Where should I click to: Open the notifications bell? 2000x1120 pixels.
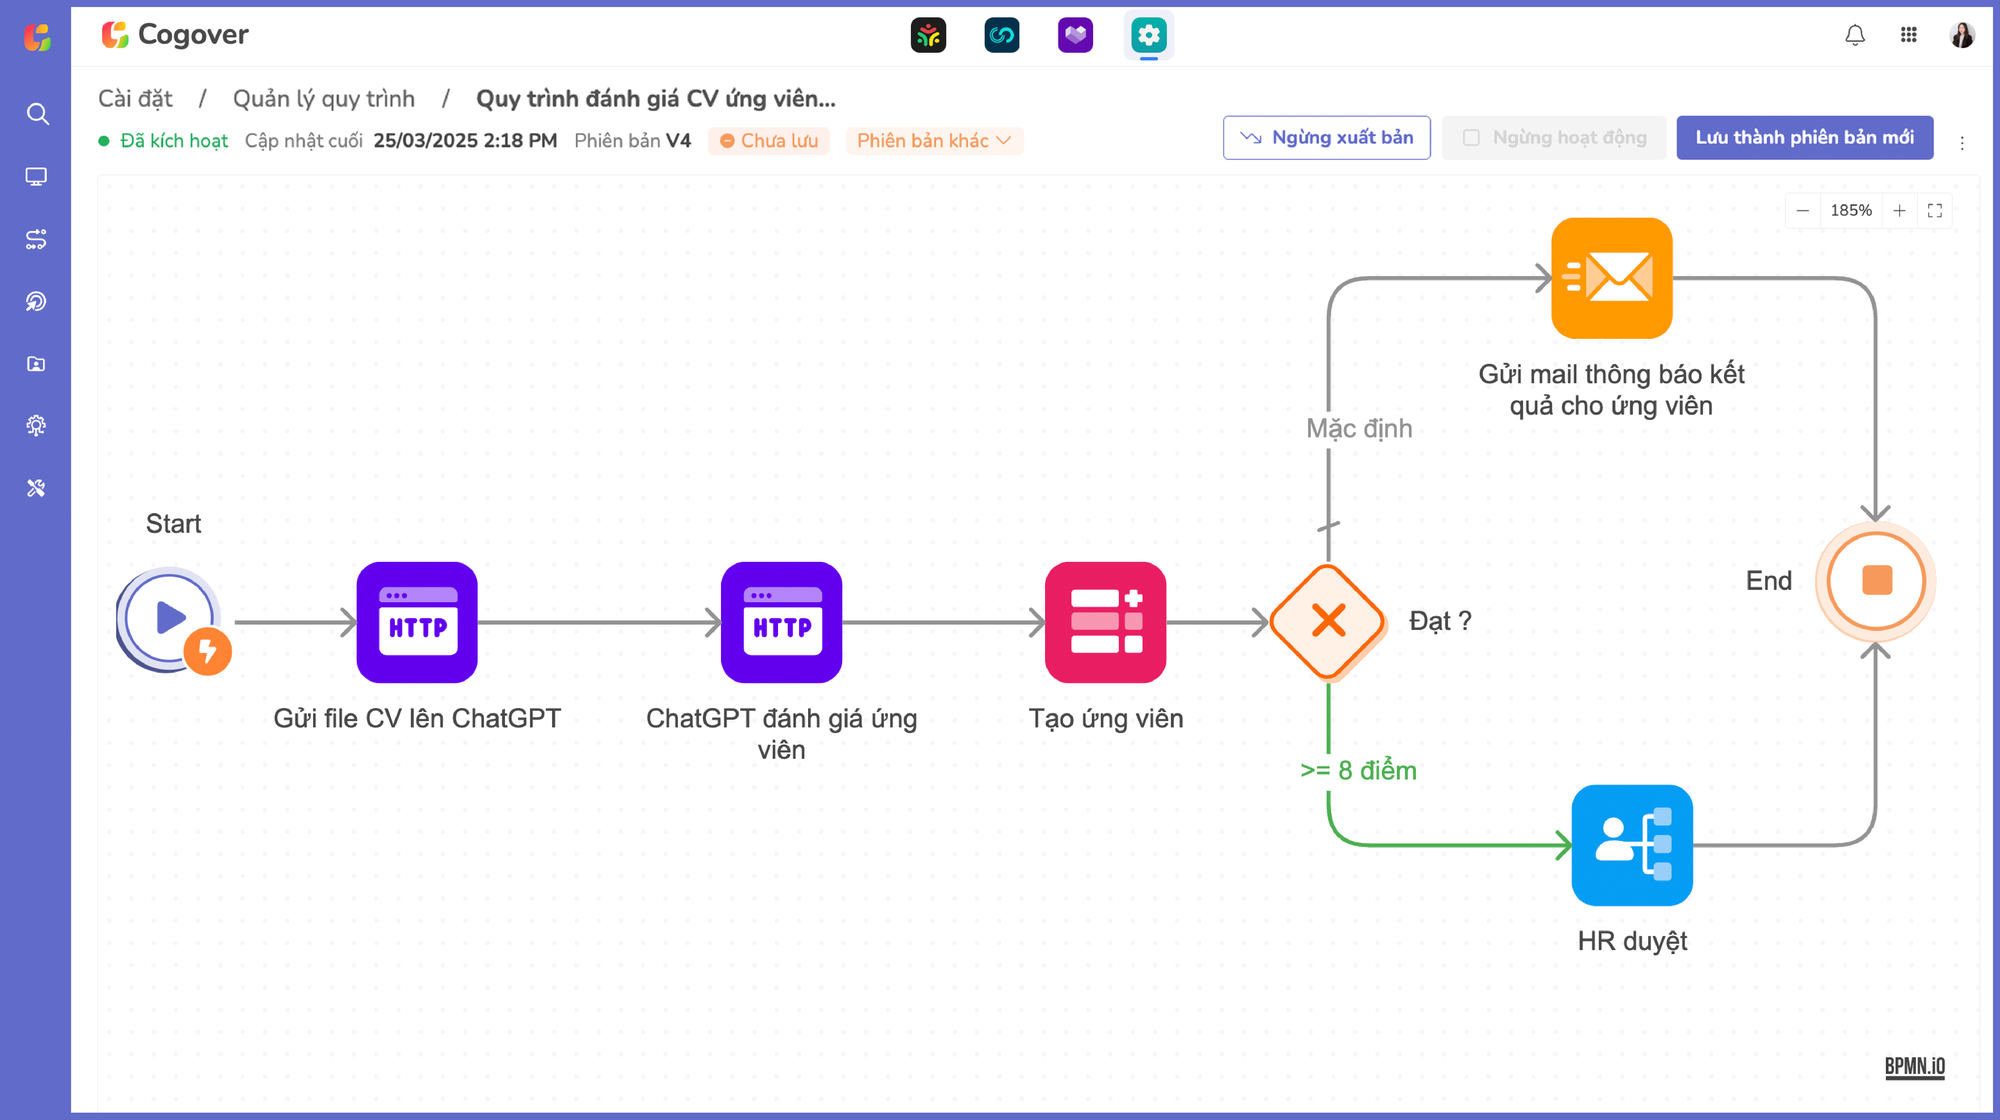(1855, 35)
